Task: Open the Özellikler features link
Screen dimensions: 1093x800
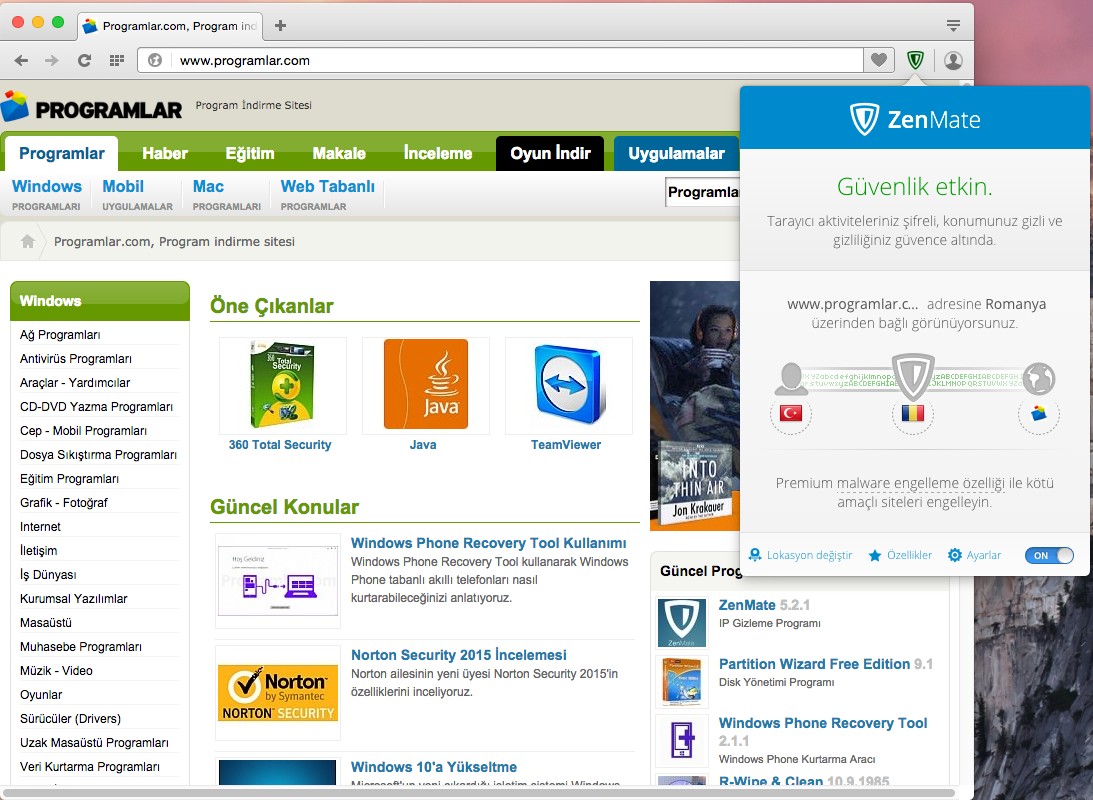Action: 900,555
